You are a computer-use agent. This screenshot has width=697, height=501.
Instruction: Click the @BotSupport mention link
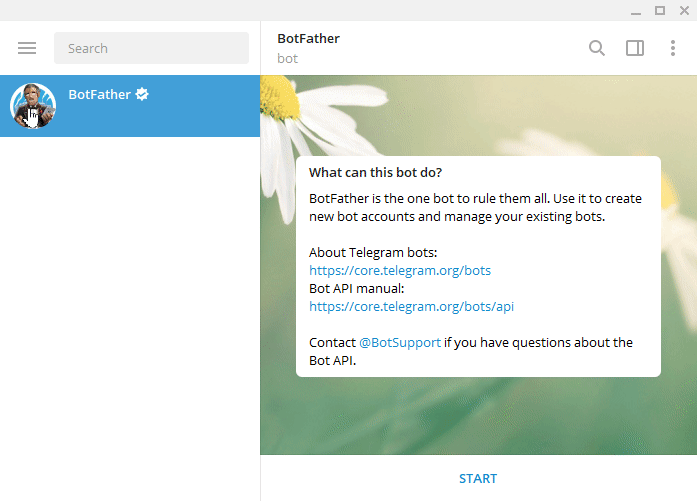(x=400, y=342)
